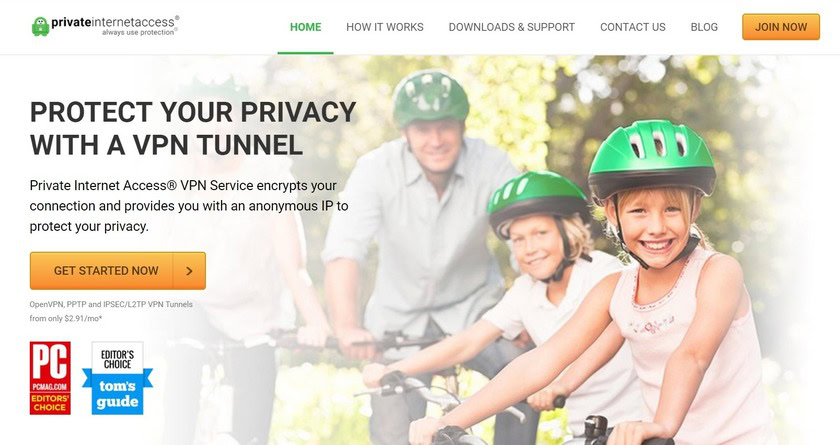Viewport: 840px width, 445px height.
Task: Click the 'from only $2.91/mo' pricing text
Action: click(66, 318)
